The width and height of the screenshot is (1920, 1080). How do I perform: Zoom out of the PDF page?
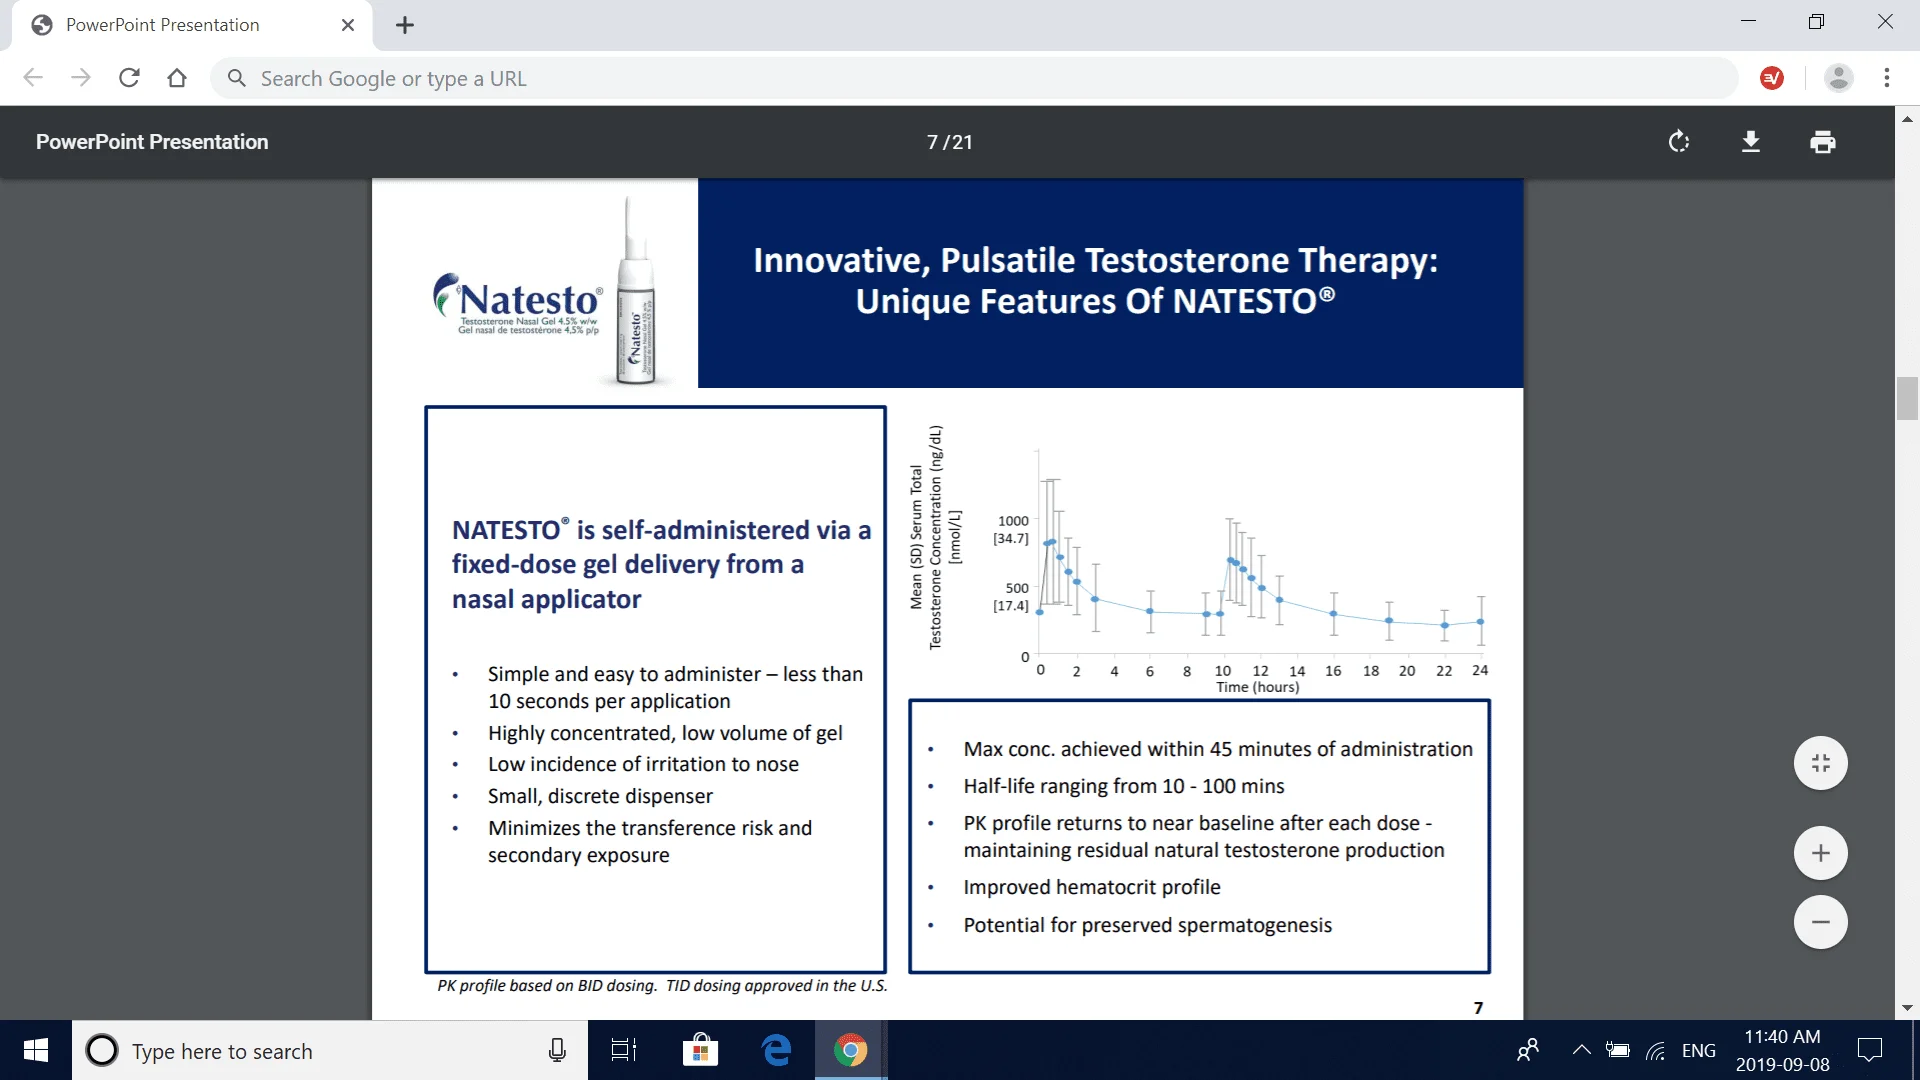tap(1821, 922)
